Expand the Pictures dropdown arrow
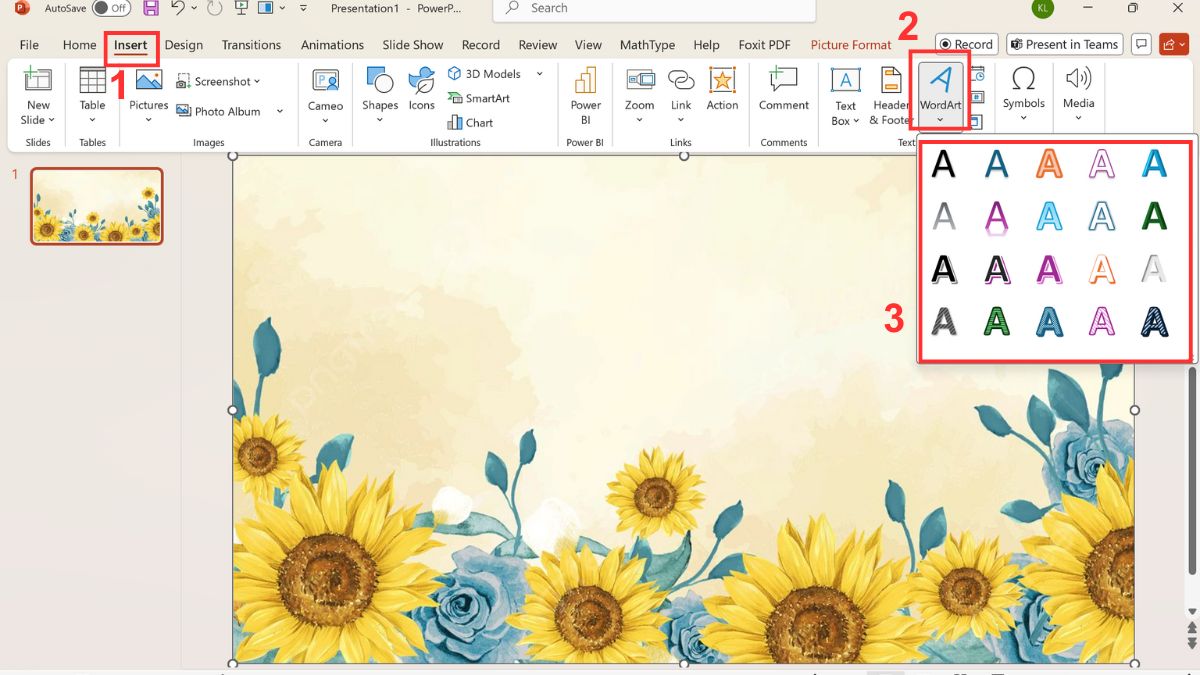 (x=148, y=120)
